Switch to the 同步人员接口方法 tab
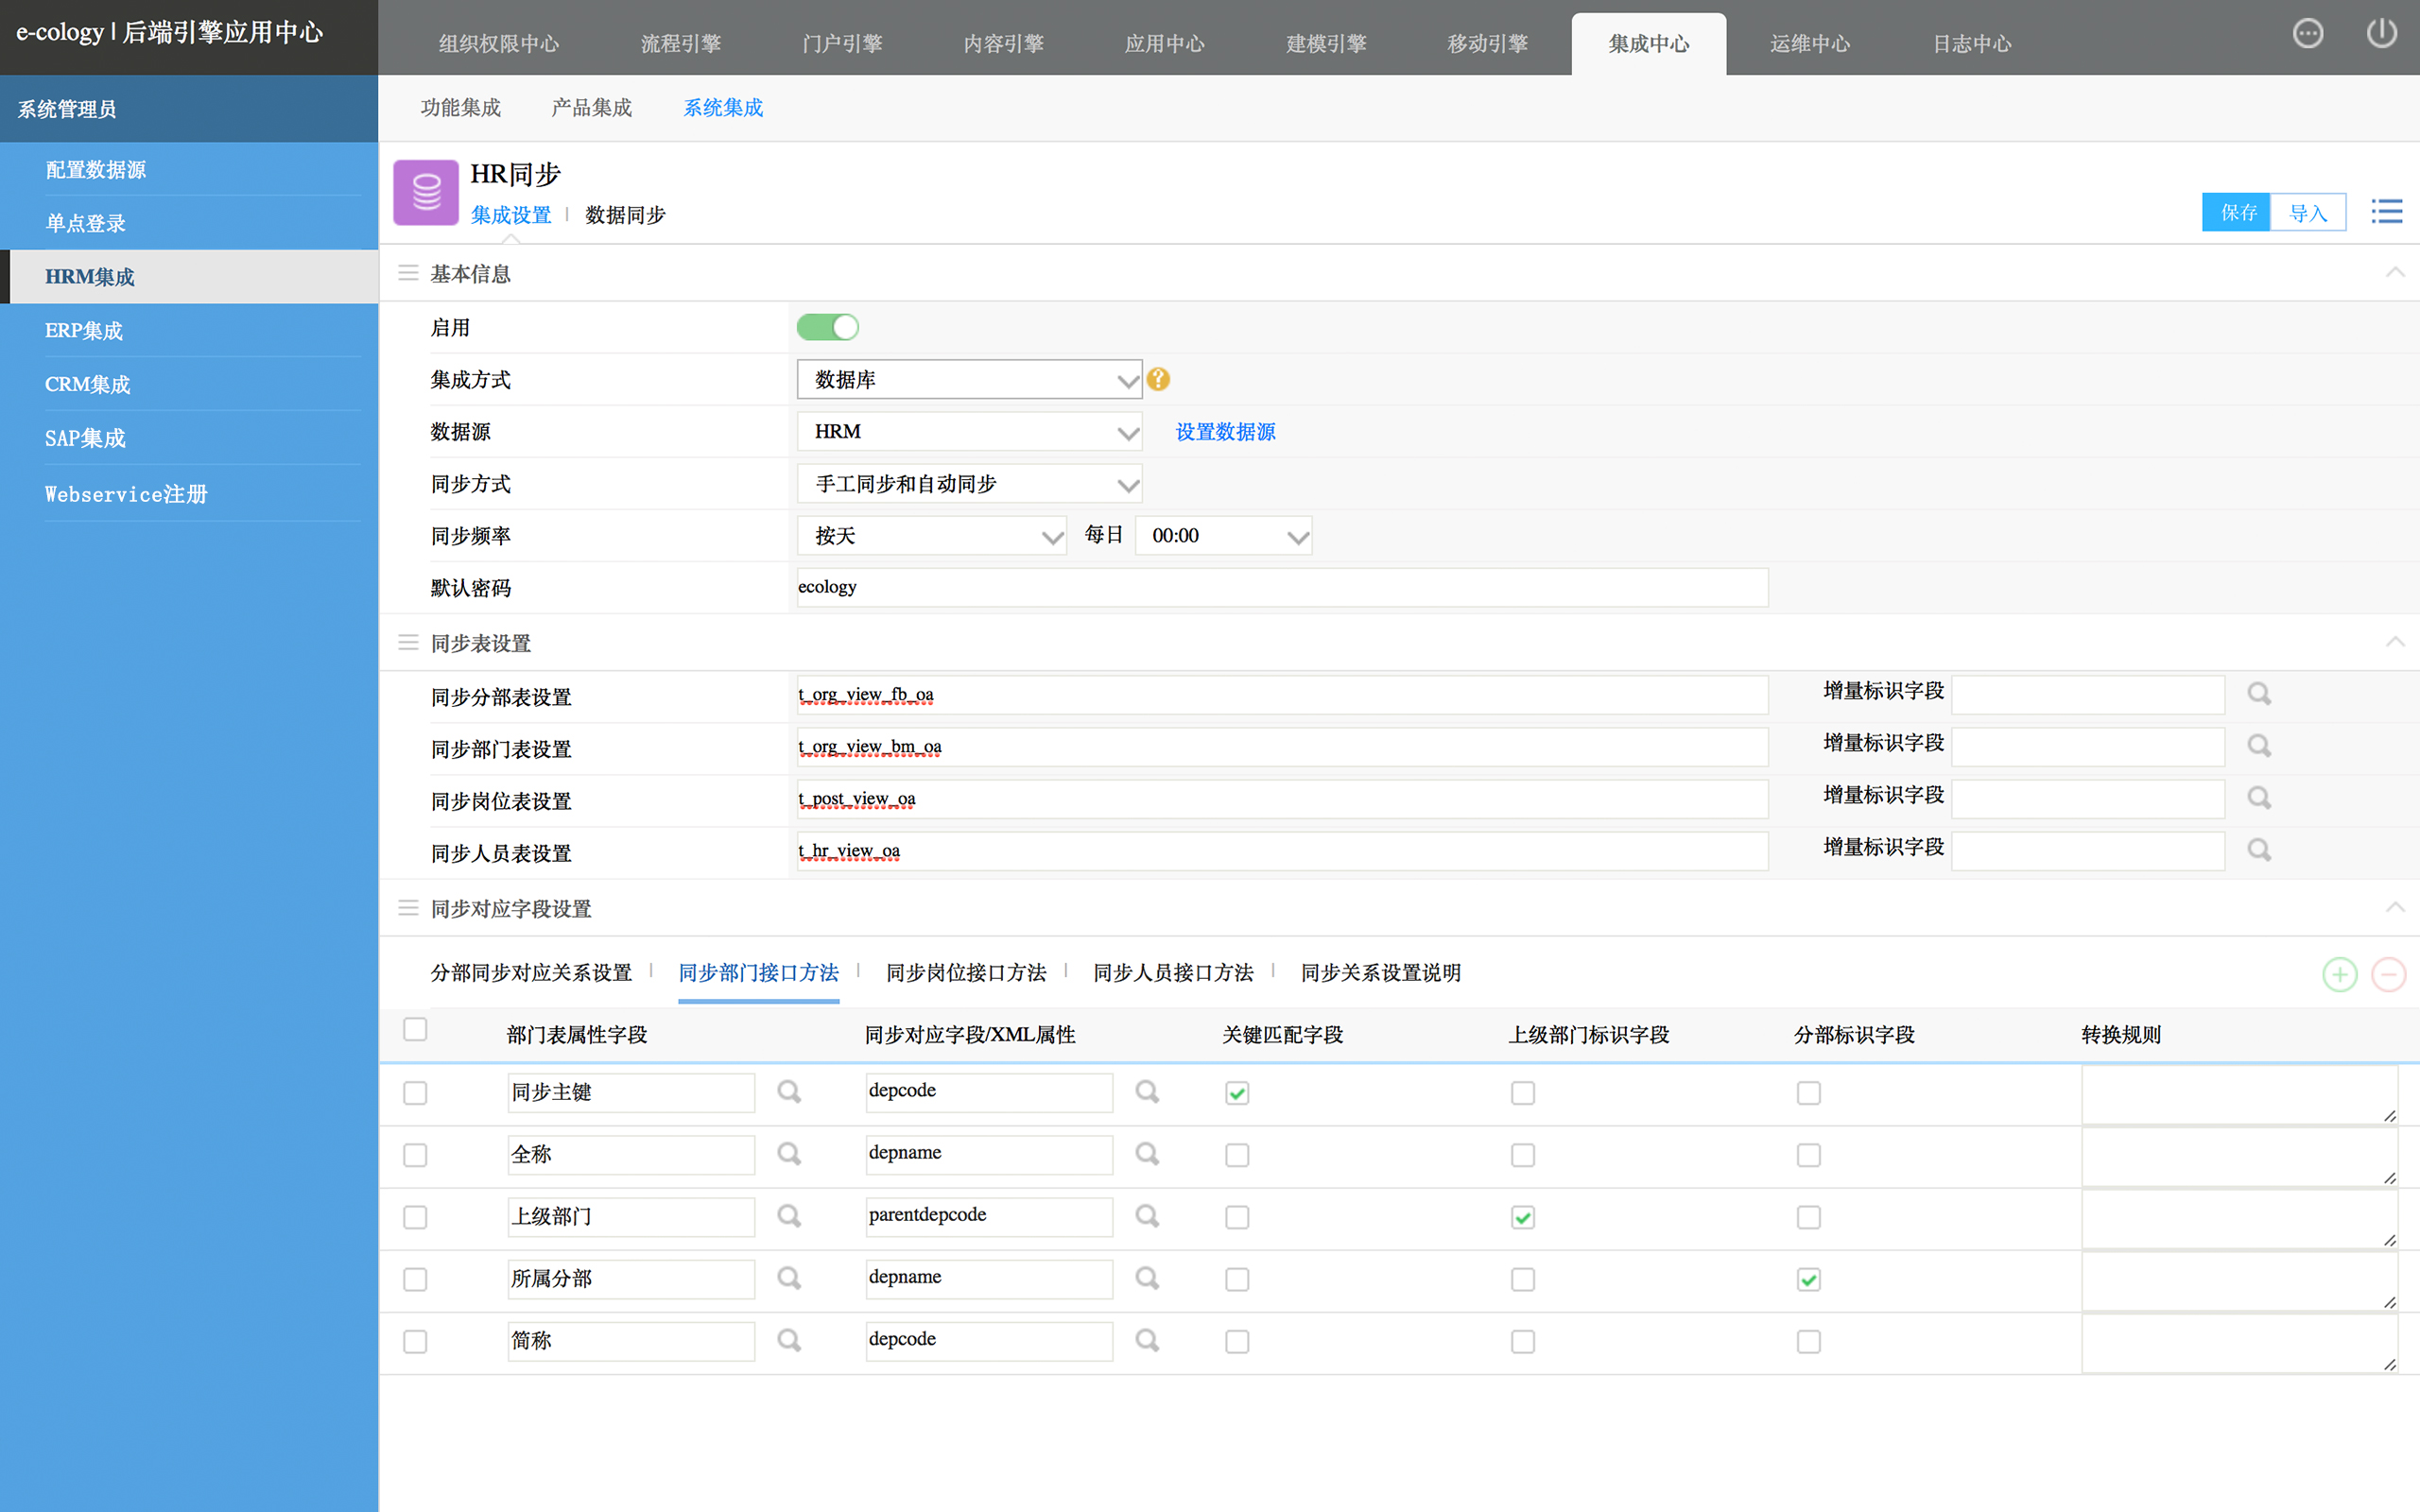The height and width of the screenshot is (1512, 2420). (x=1172, y=973)
